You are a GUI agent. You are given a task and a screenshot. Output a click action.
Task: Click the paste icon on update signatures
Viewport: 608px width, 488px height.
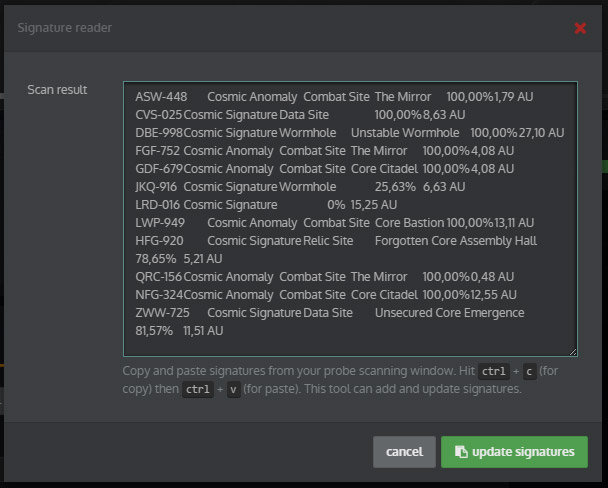coord(460,452)
